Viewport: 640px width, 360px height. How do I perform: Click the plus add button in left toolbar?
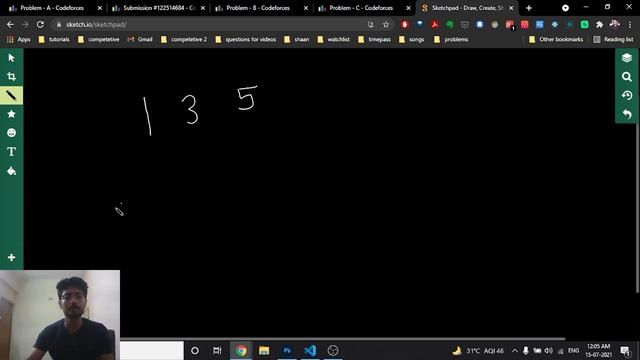(11, 258)
